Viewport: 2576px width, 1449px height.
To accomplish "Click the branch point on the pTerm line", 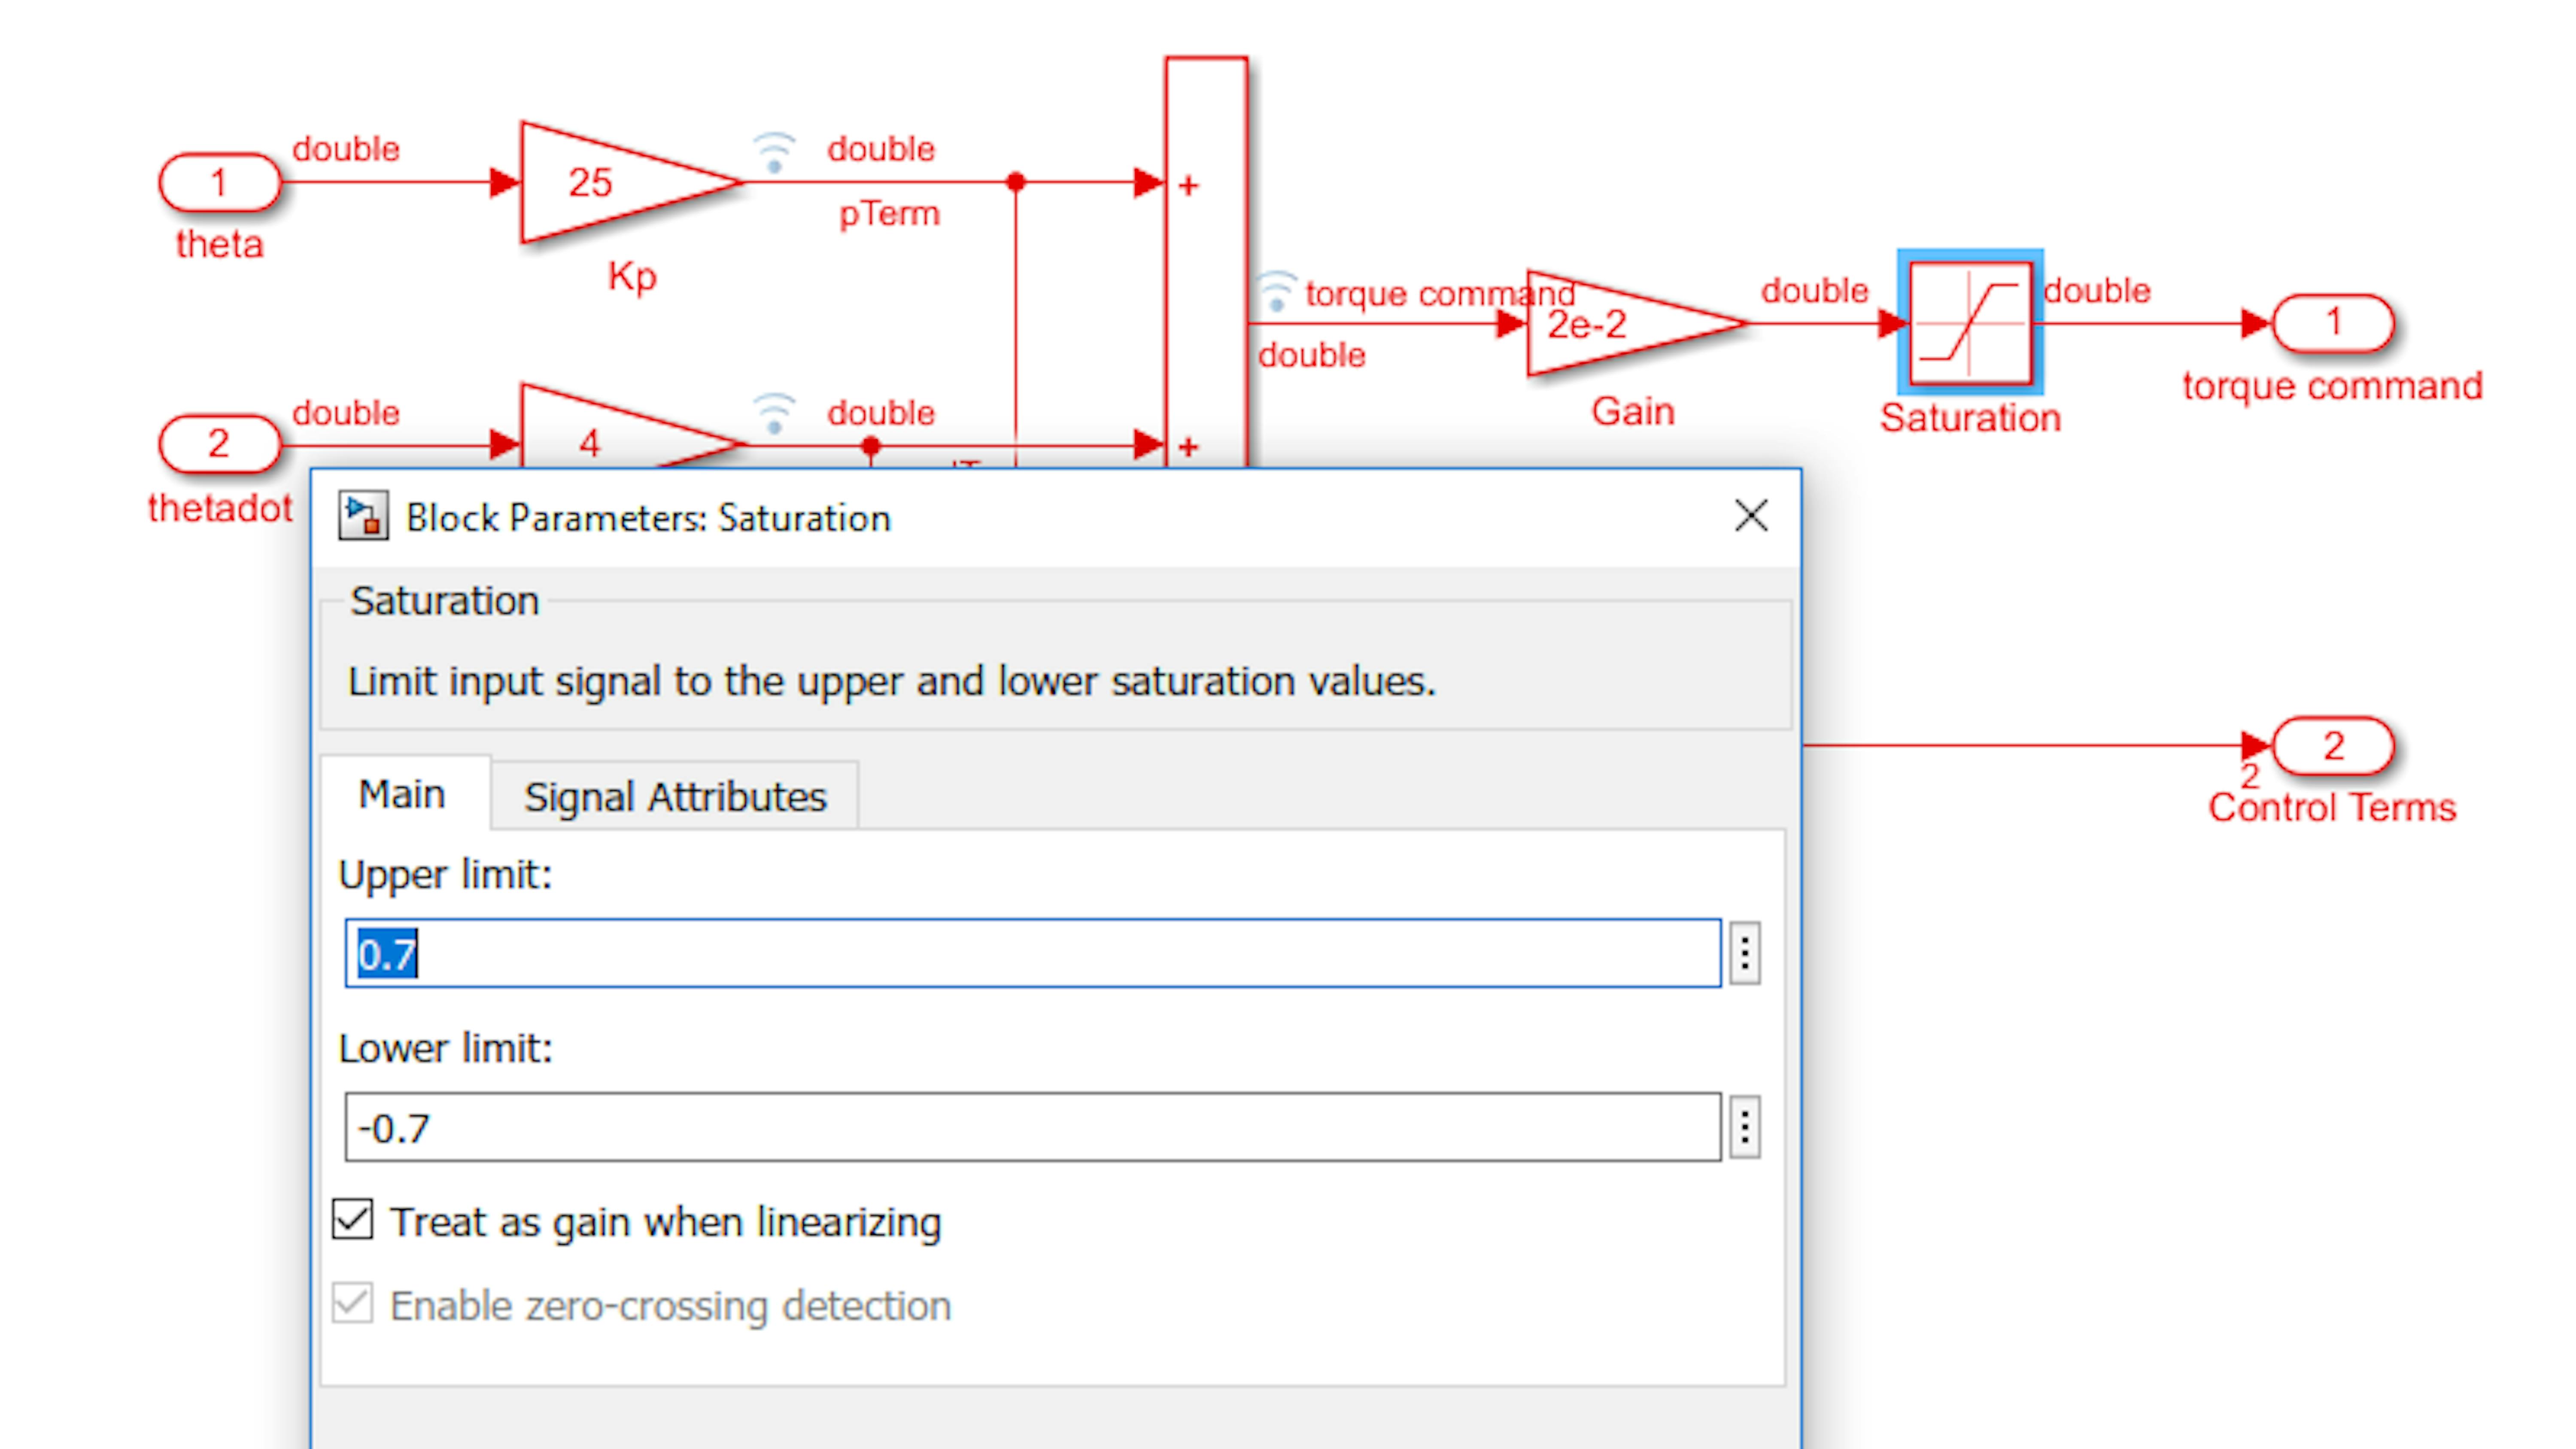I will tap(1016, 182).
